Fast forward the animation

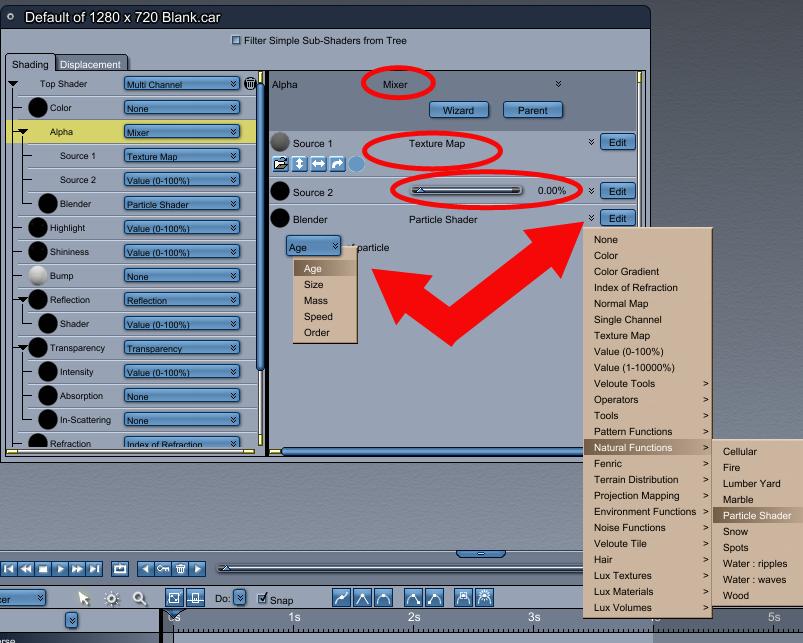point(77,569)
